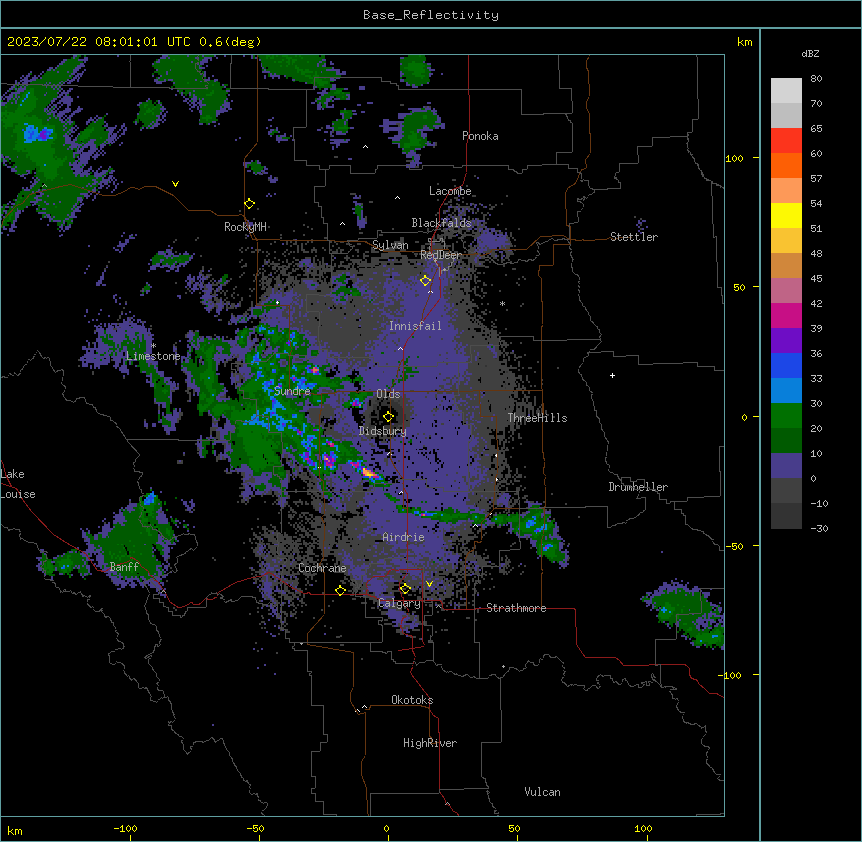Select the 36 dBZ purple legend swatch

click(786, 340)
